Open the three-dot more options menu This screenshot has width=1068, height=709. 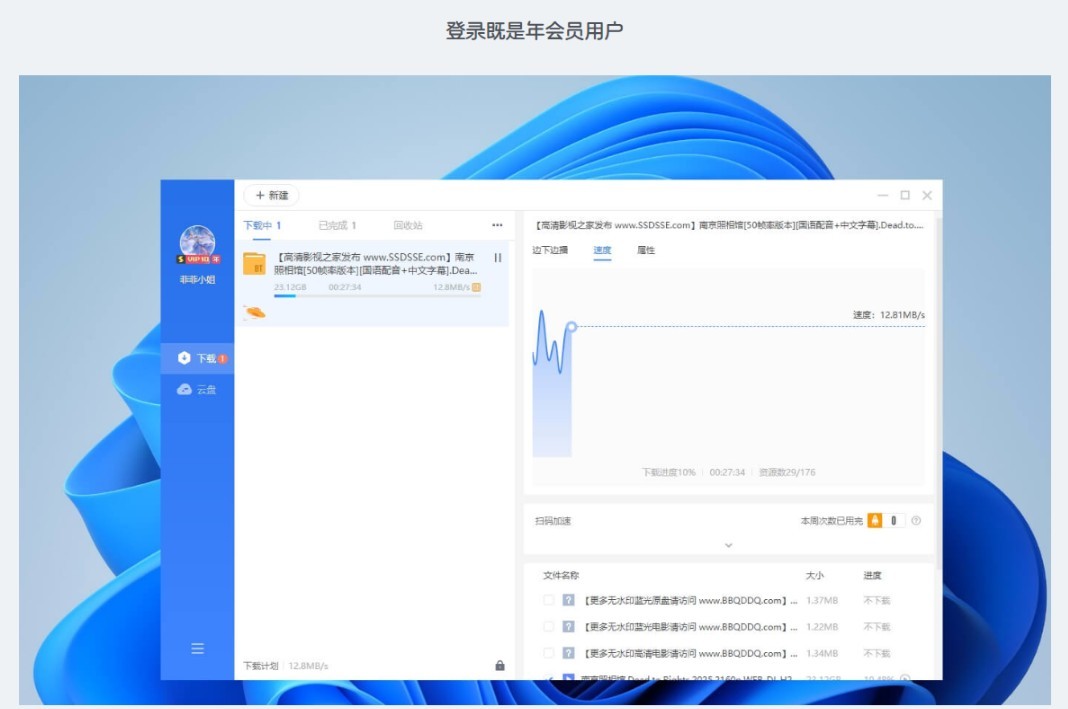point(497,225)
